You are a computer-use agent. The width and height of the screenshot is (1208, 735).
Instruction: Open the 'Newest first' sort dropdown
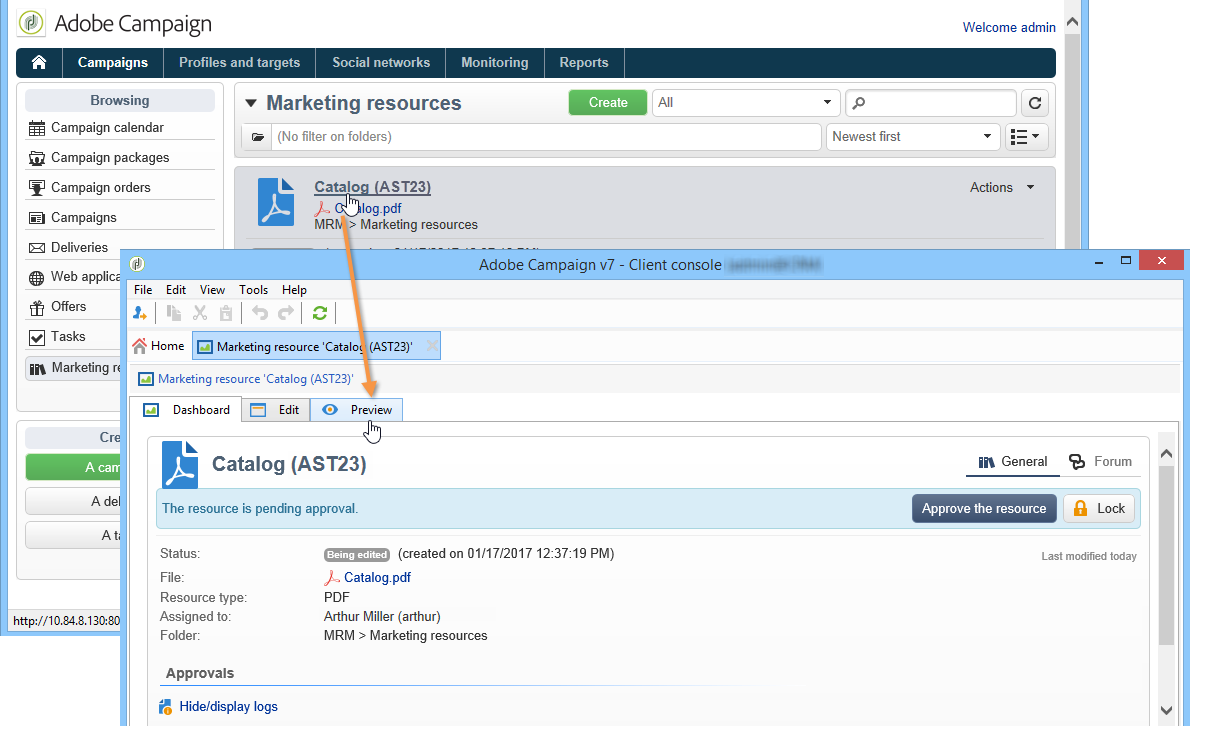(913, 137)
